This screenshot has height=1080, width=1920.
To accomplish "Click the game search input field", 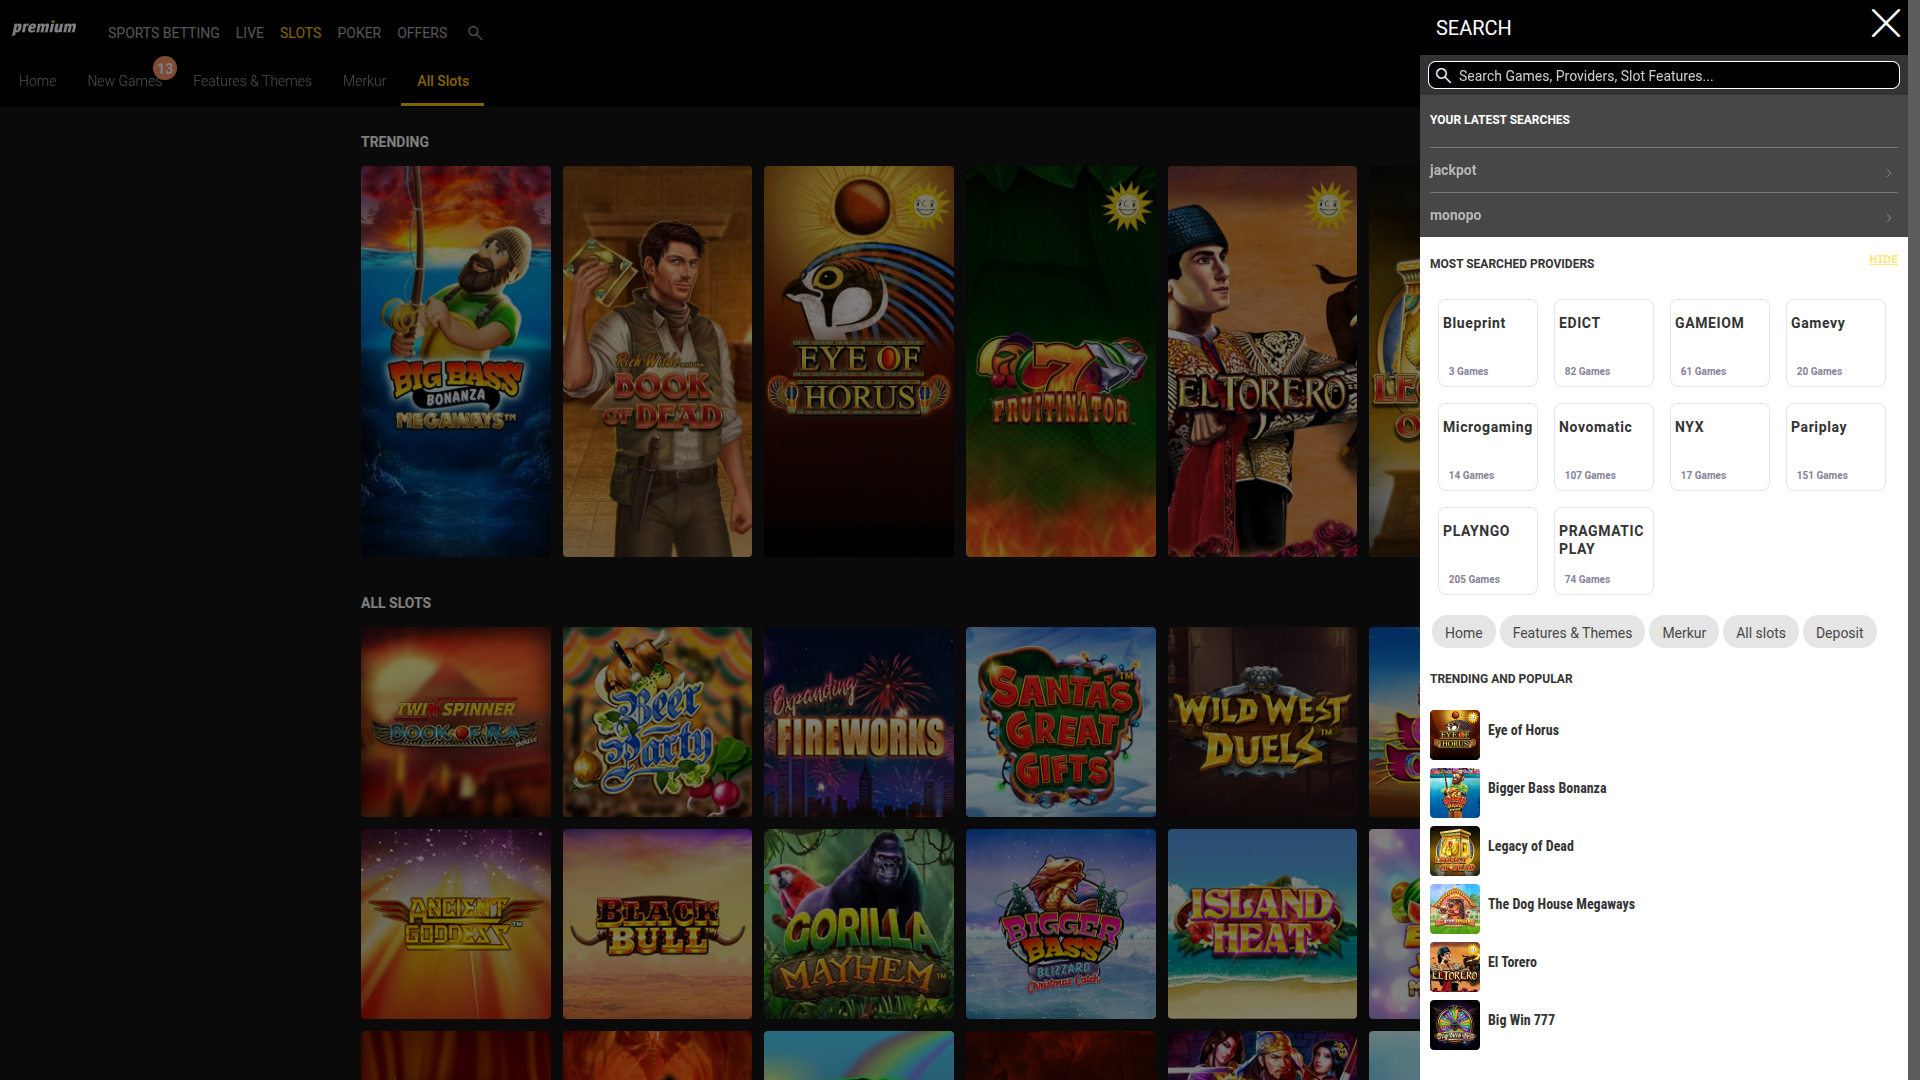I will [1663, 75].
